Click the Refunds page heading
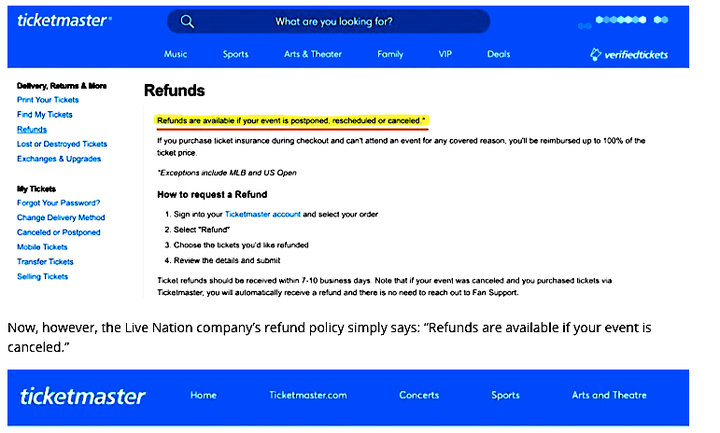Screen dimensions: 720x433 [174, 90]
